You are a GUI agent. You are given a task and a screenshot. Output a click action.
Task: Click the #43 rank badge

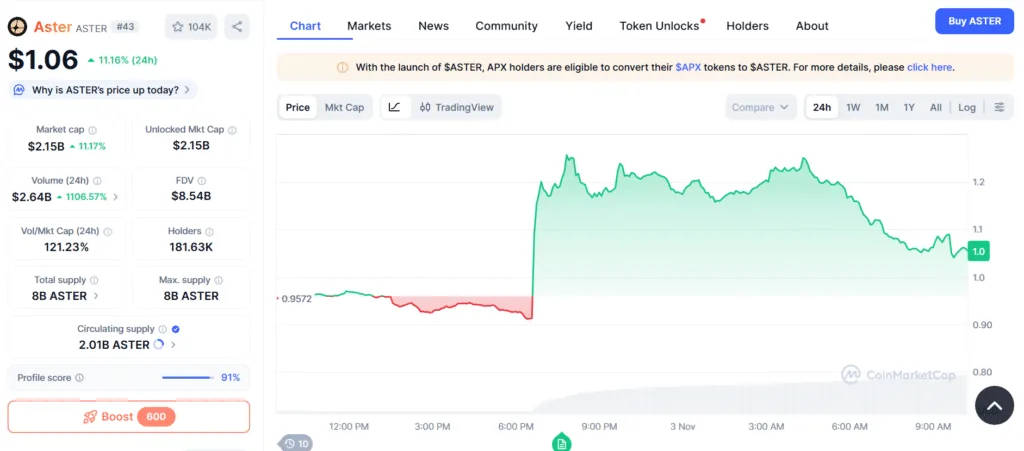[124, 27]
